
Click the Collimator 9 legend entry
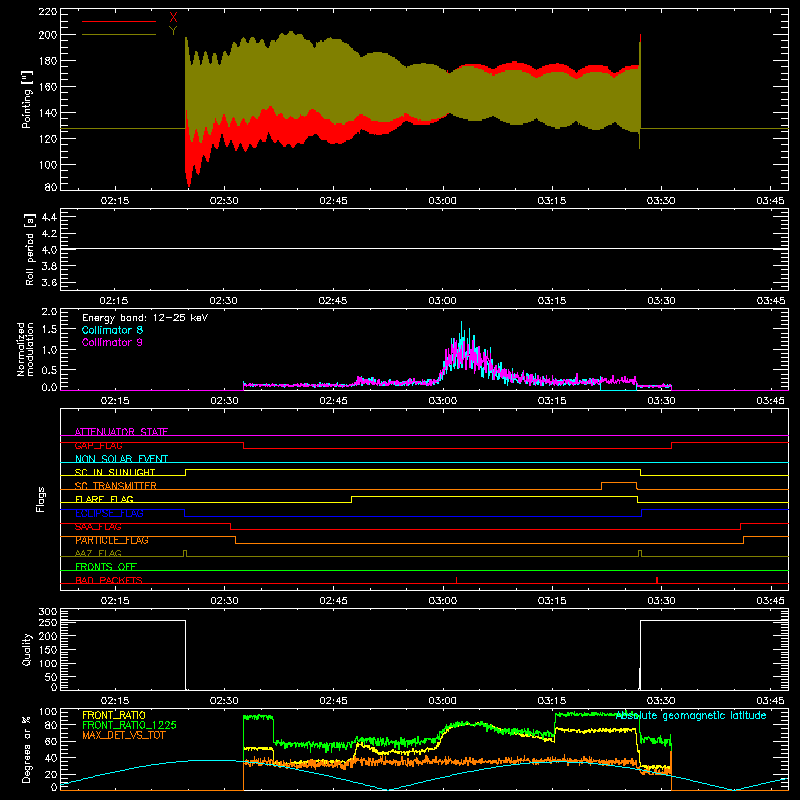click(x=112, y=342)
